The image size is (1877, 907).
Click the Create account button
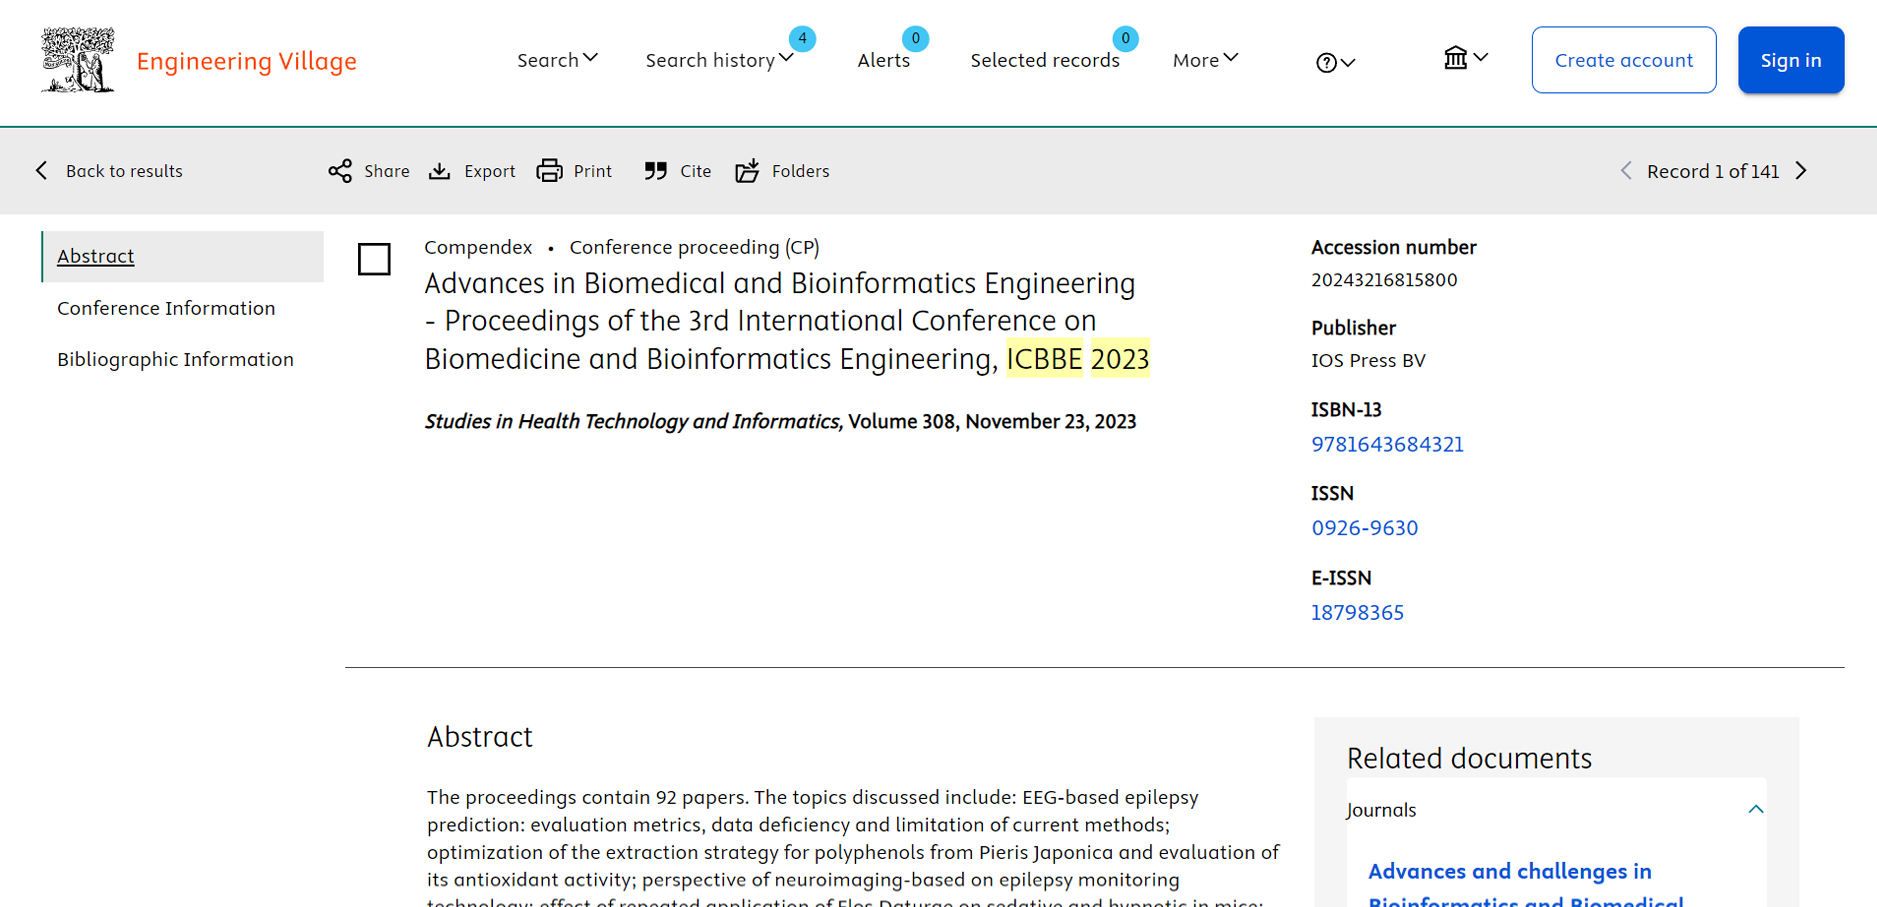tap(1623, 60)
